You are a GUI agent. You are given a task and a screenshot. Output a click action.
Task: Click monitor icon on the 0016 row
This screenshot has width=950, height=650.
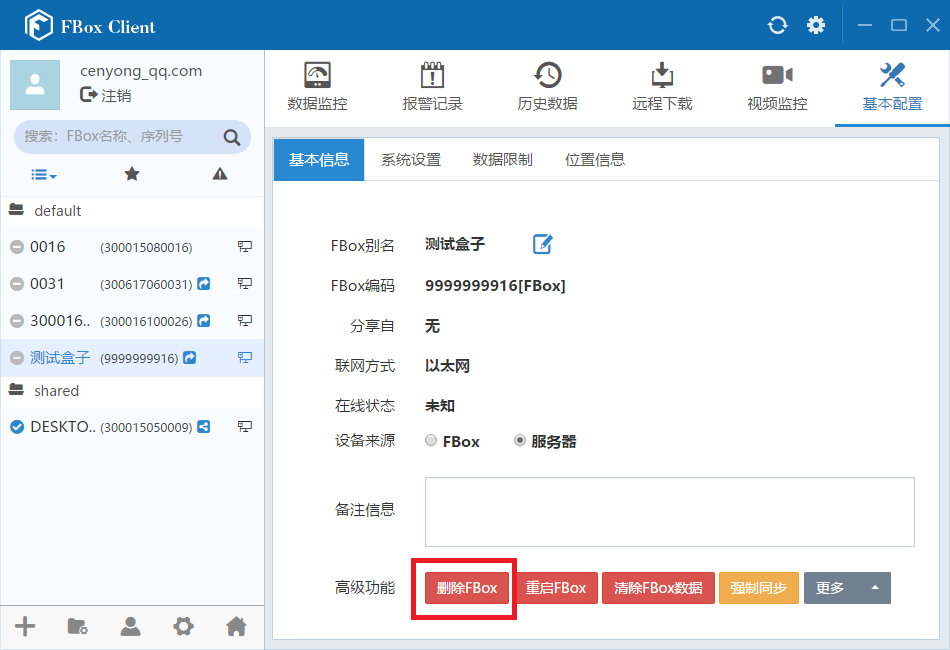click(x=245, y=247)
